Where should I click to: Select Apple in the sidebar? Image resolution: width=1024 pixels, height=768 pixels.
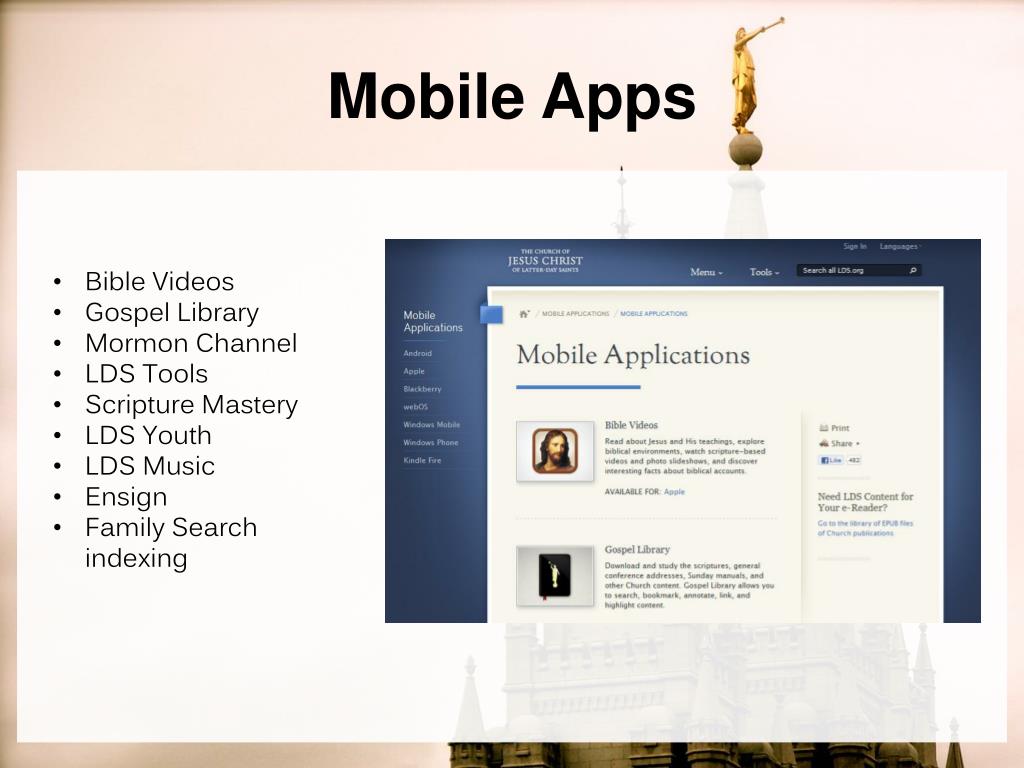tap(414, 371)
